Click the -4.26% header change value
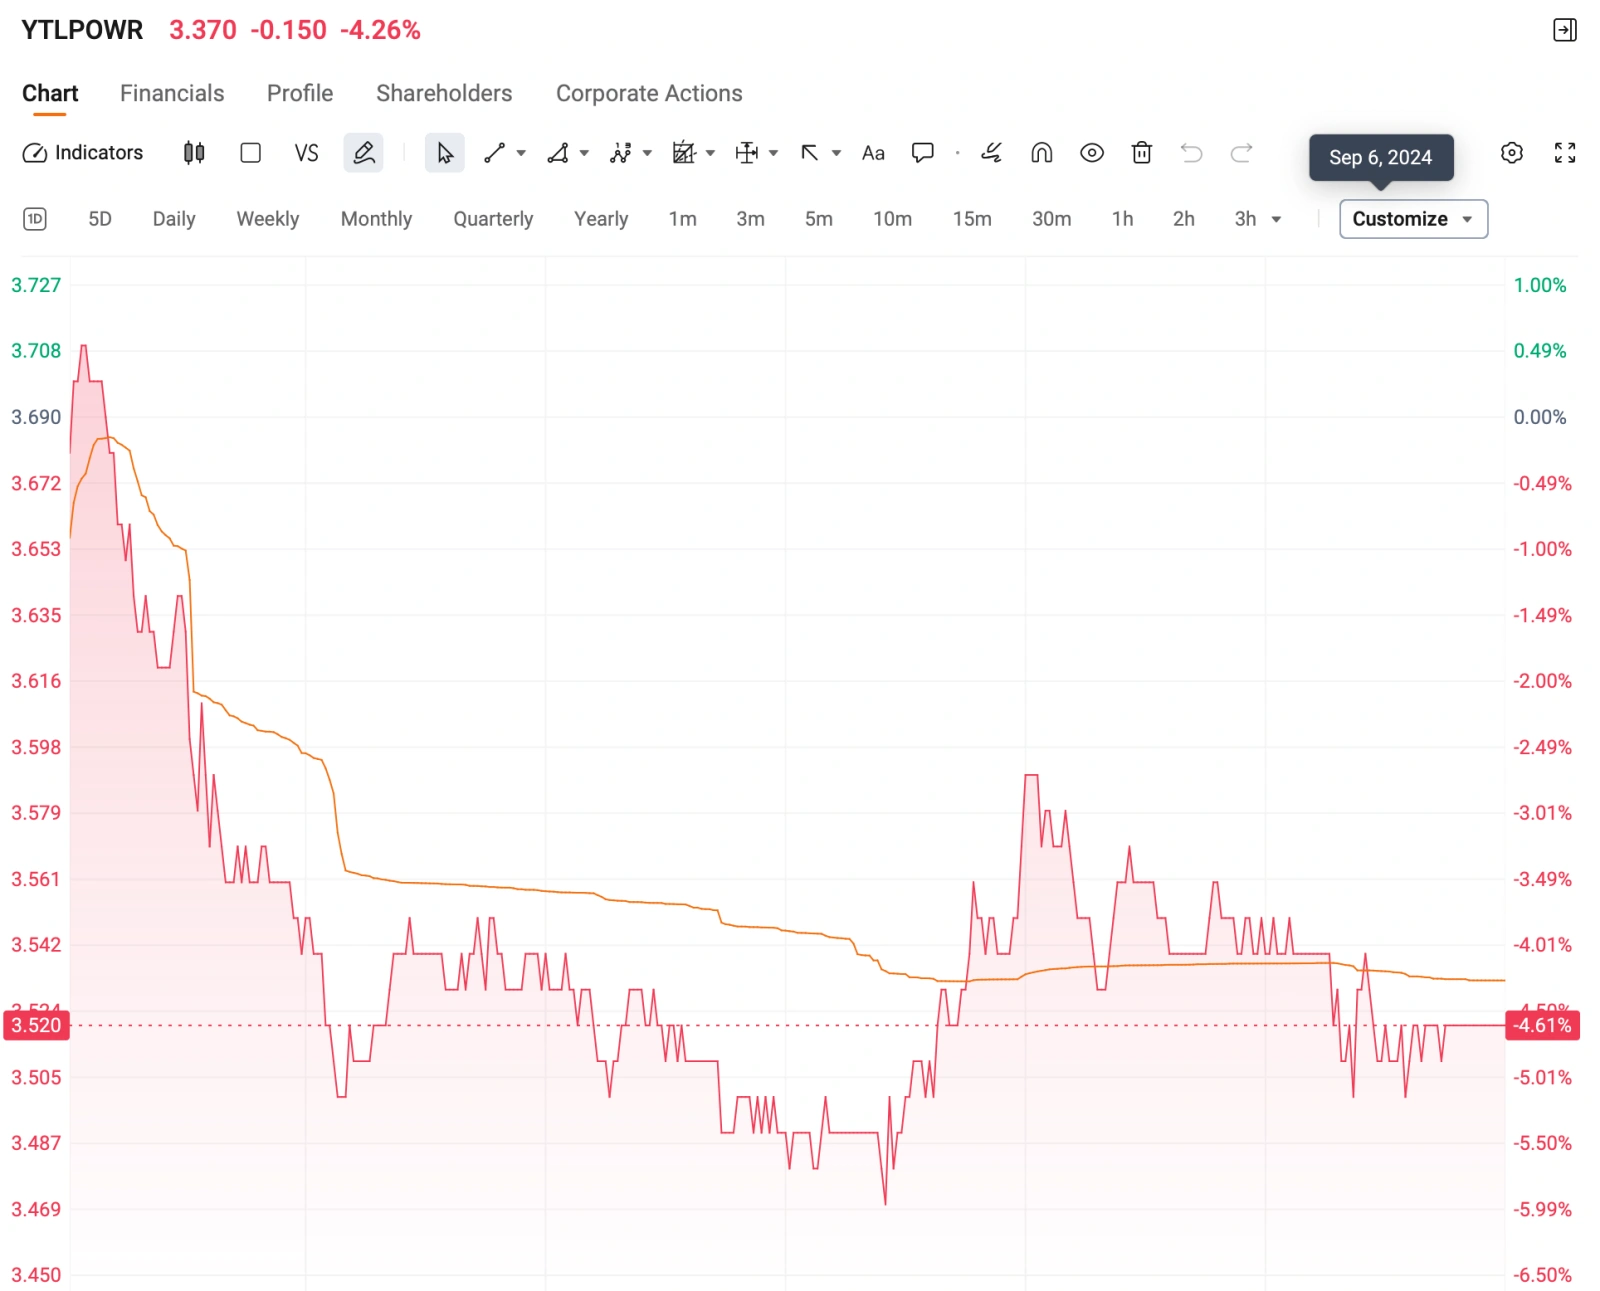Viewport: 1600px width, 1291px height. 380,30
